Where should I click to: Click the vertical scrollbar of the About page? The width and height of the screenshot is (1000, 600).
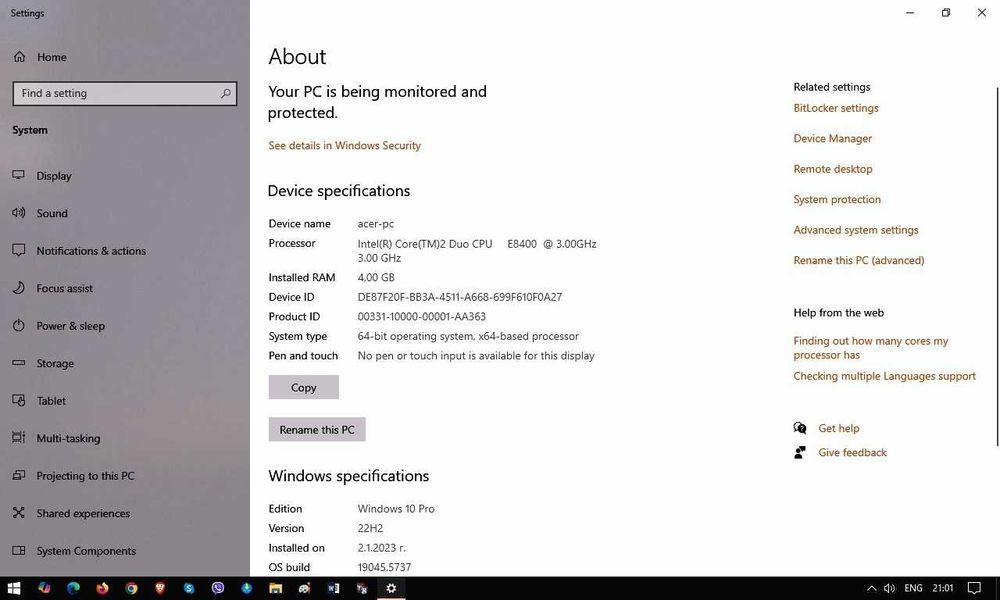pos(997,267)
